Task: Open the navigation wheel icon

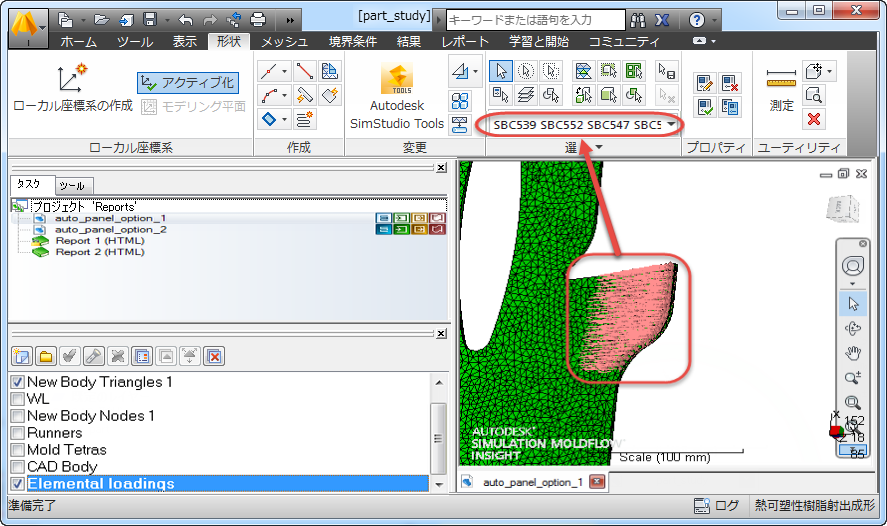Action: click(853, 265)
